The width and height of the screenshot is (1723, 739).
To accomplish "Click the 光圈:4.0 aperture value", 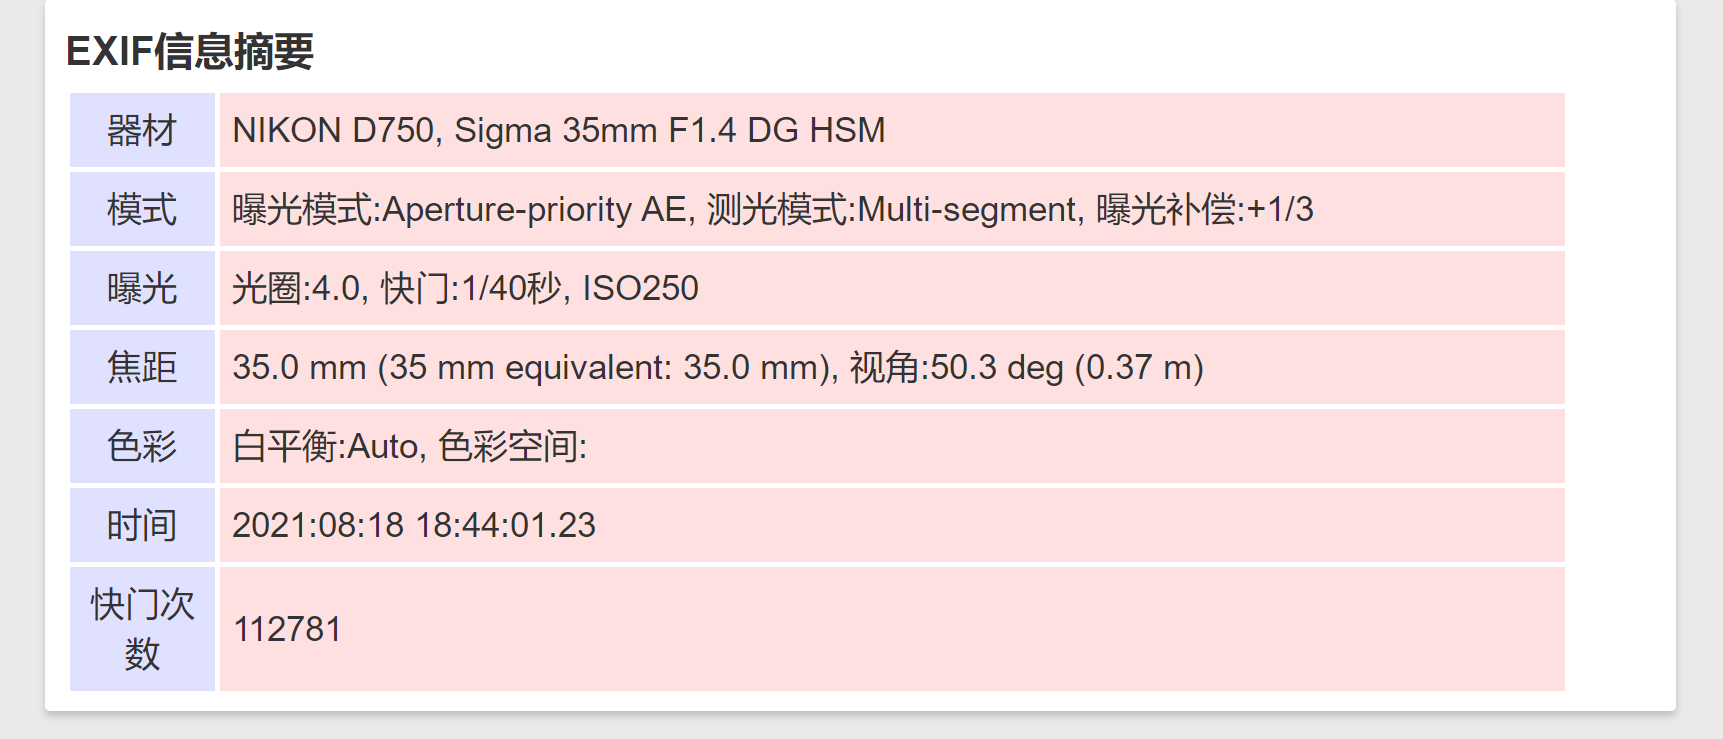I will tap(295, 288).
